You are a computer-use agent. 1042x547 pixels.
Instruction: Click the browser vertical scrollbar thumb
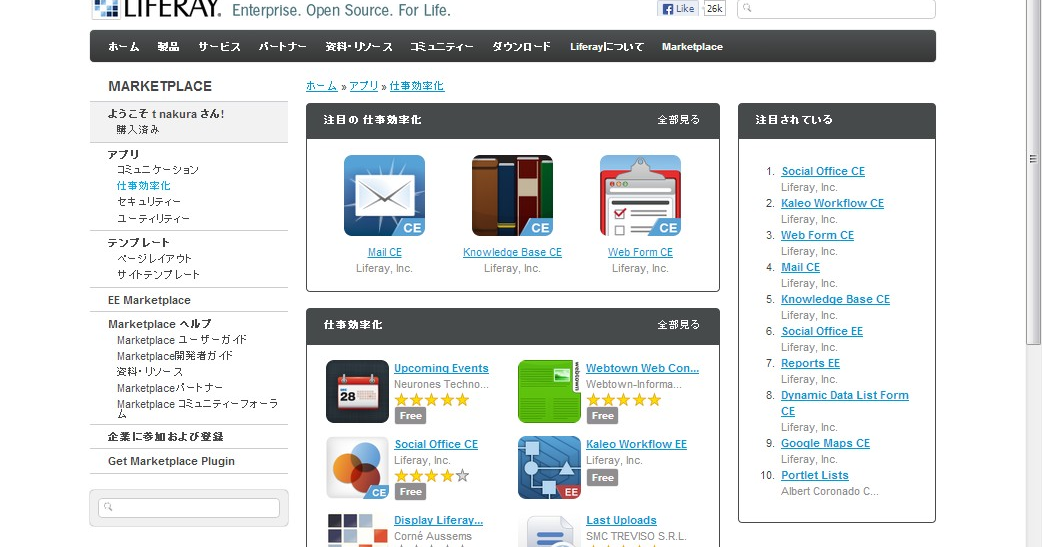click(1033, 171)
